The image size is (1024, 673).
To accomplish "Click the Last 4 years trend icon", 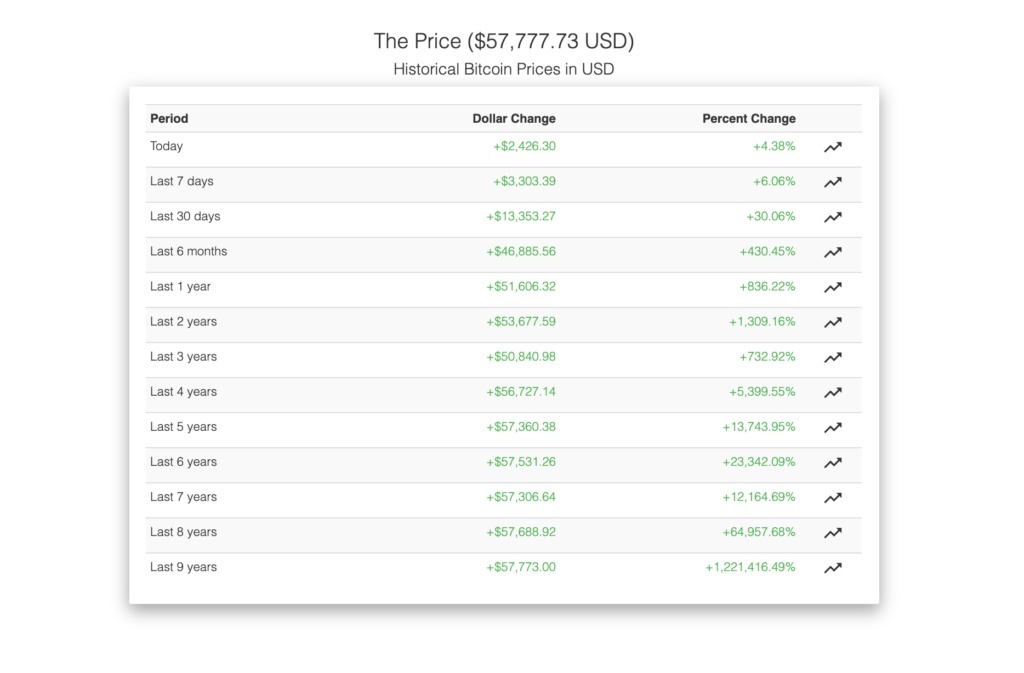I will (x=832, y=392).
